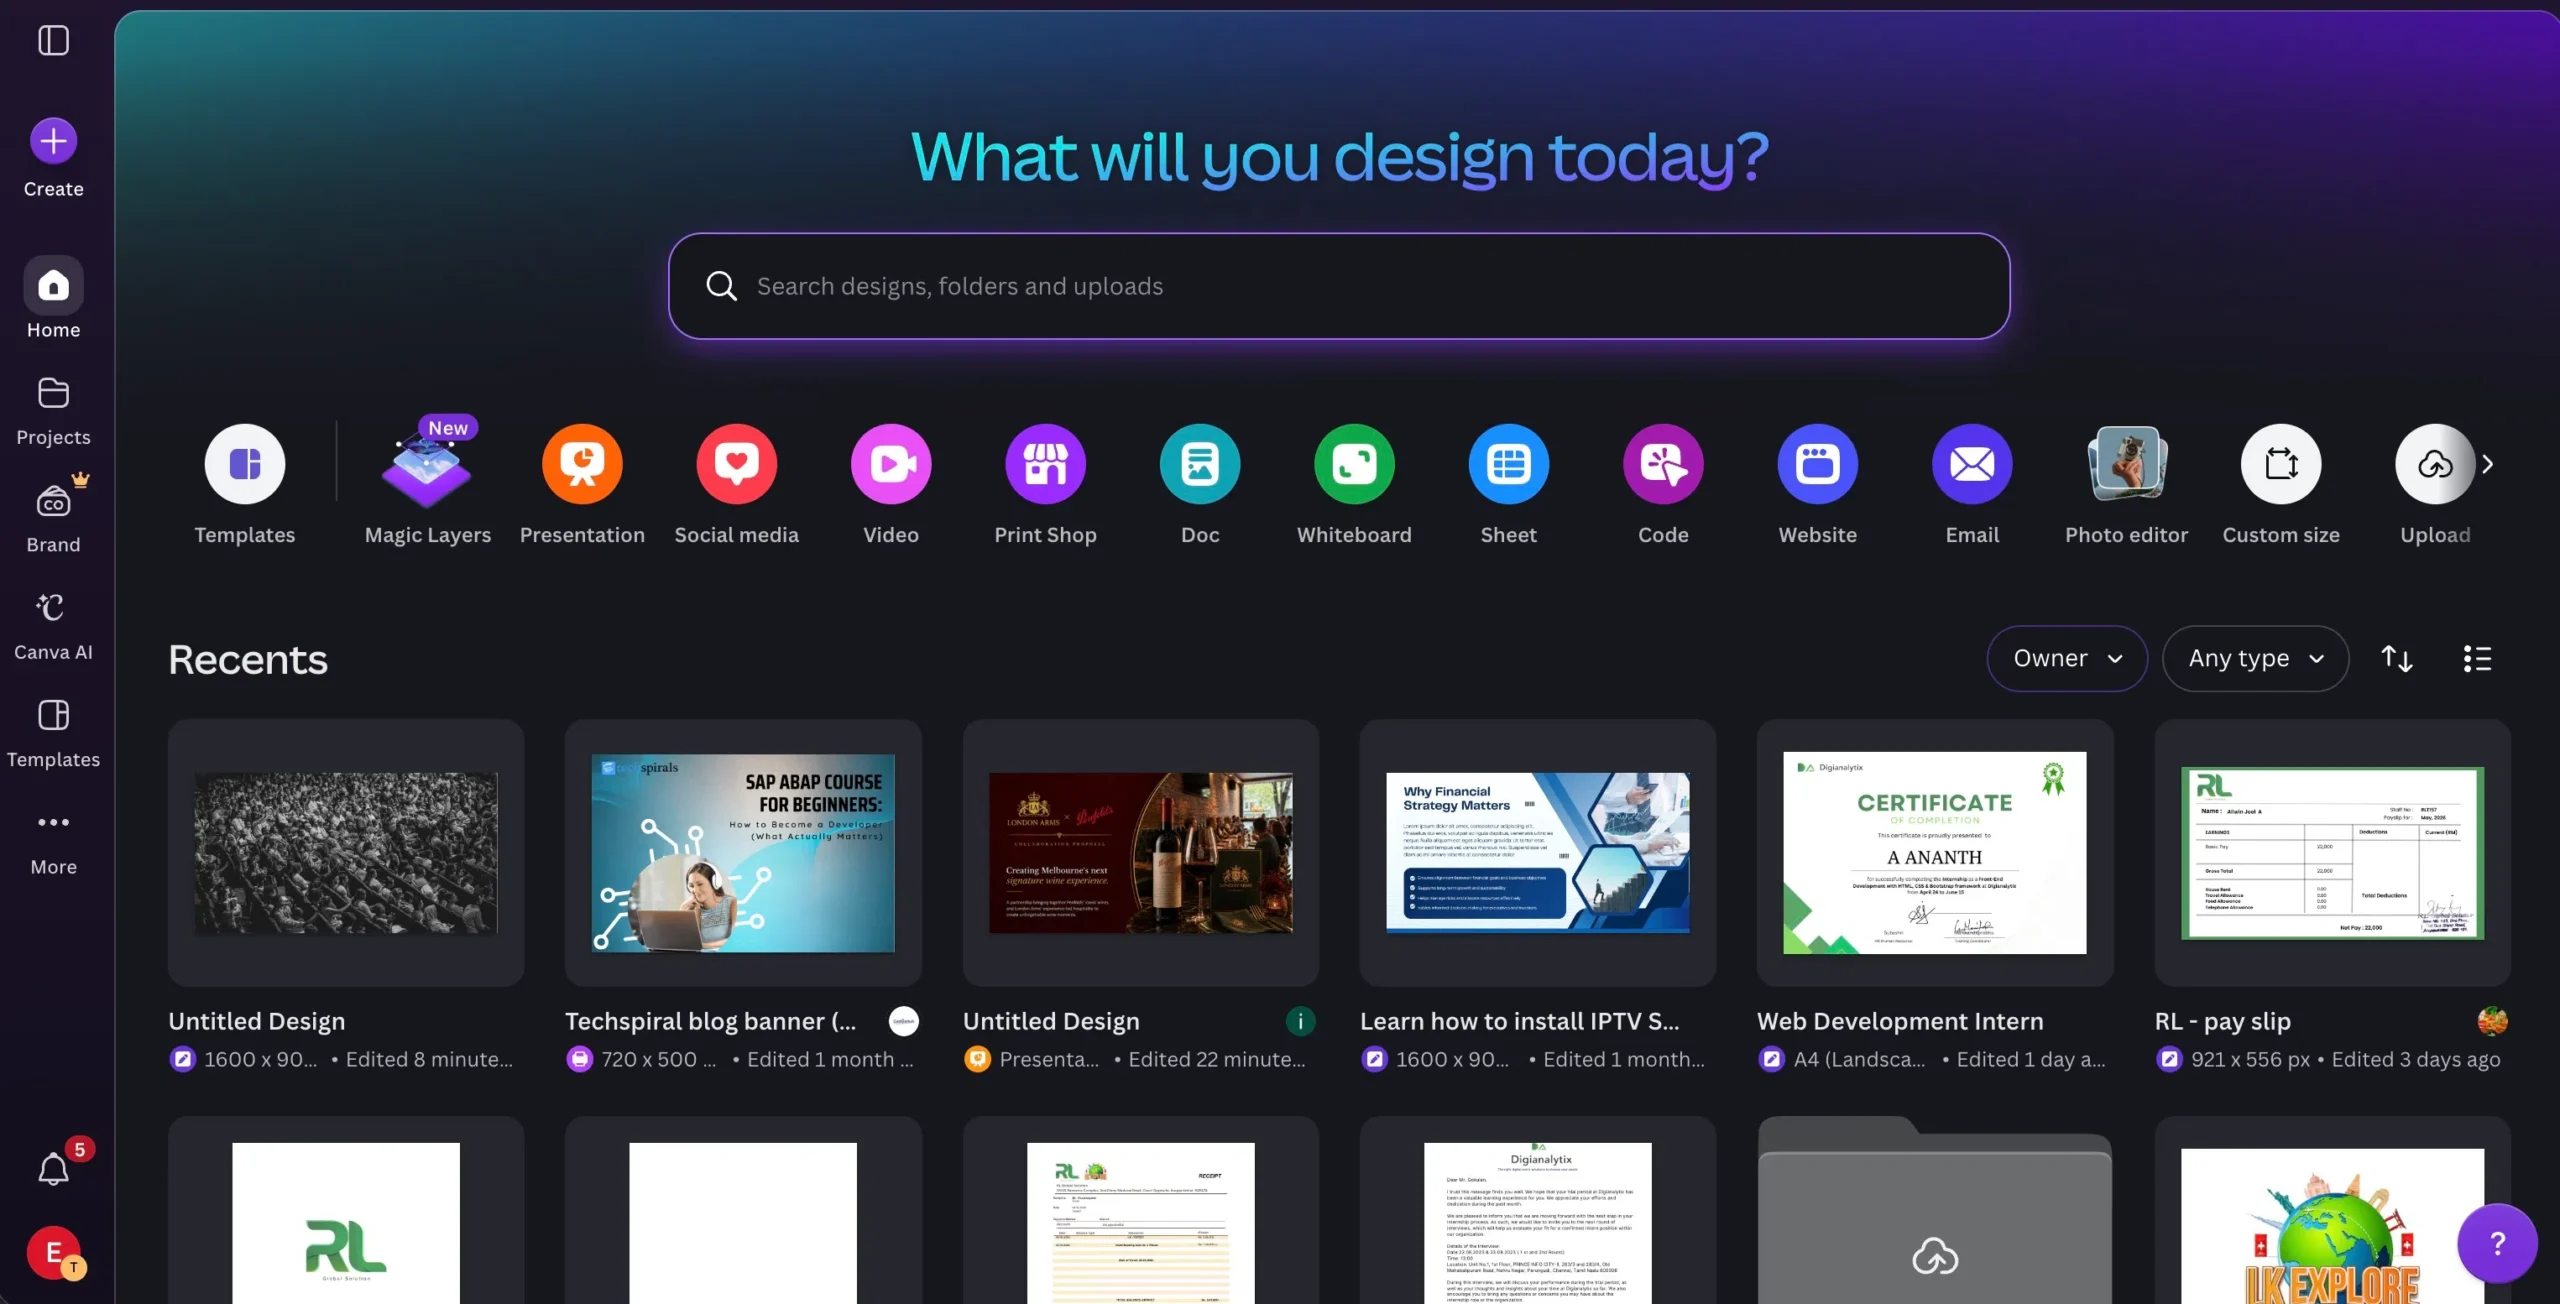2560x1304 pixels.
Task: Click the Recents heading
Action: coord(247,659)
